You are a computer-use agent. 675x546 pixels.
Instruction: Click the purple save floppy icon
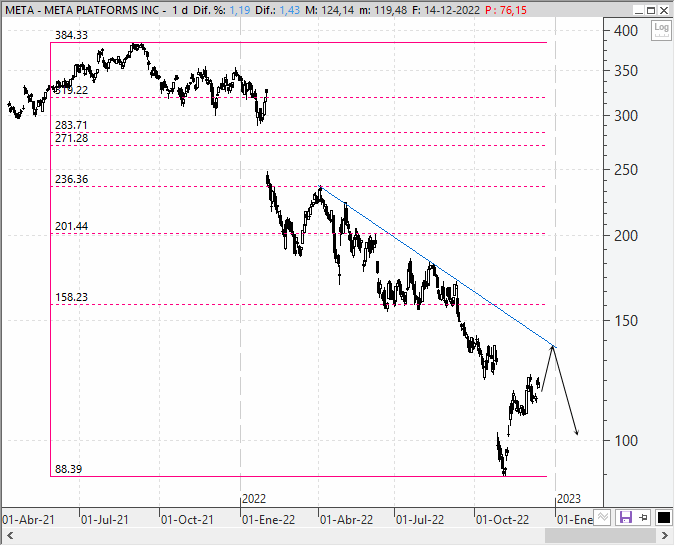[625, 517]
